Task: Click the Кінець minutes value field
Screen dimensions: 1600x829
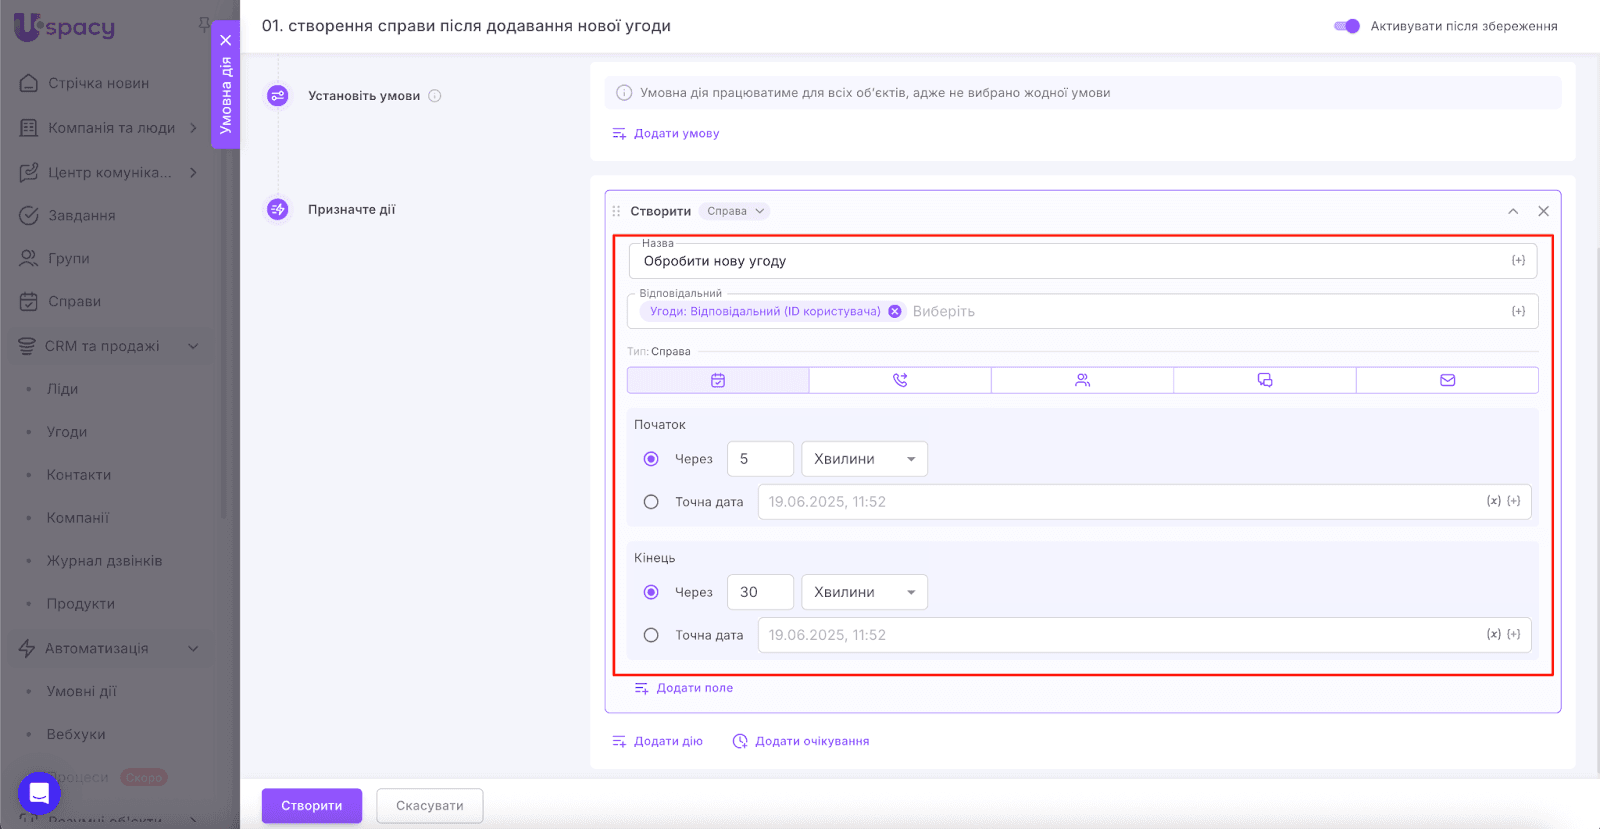Action: [759, 592]
